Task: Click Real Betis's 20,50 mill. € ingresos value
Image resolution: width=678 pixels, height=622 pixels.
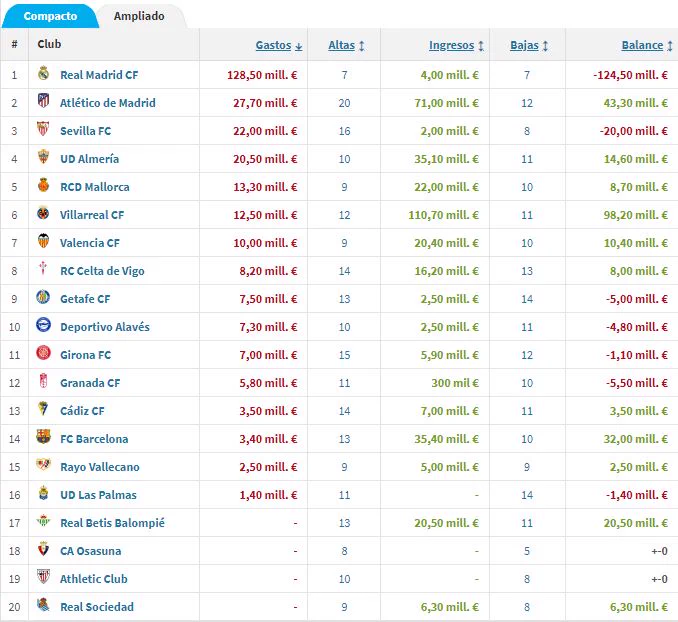Action: (447, 523)
